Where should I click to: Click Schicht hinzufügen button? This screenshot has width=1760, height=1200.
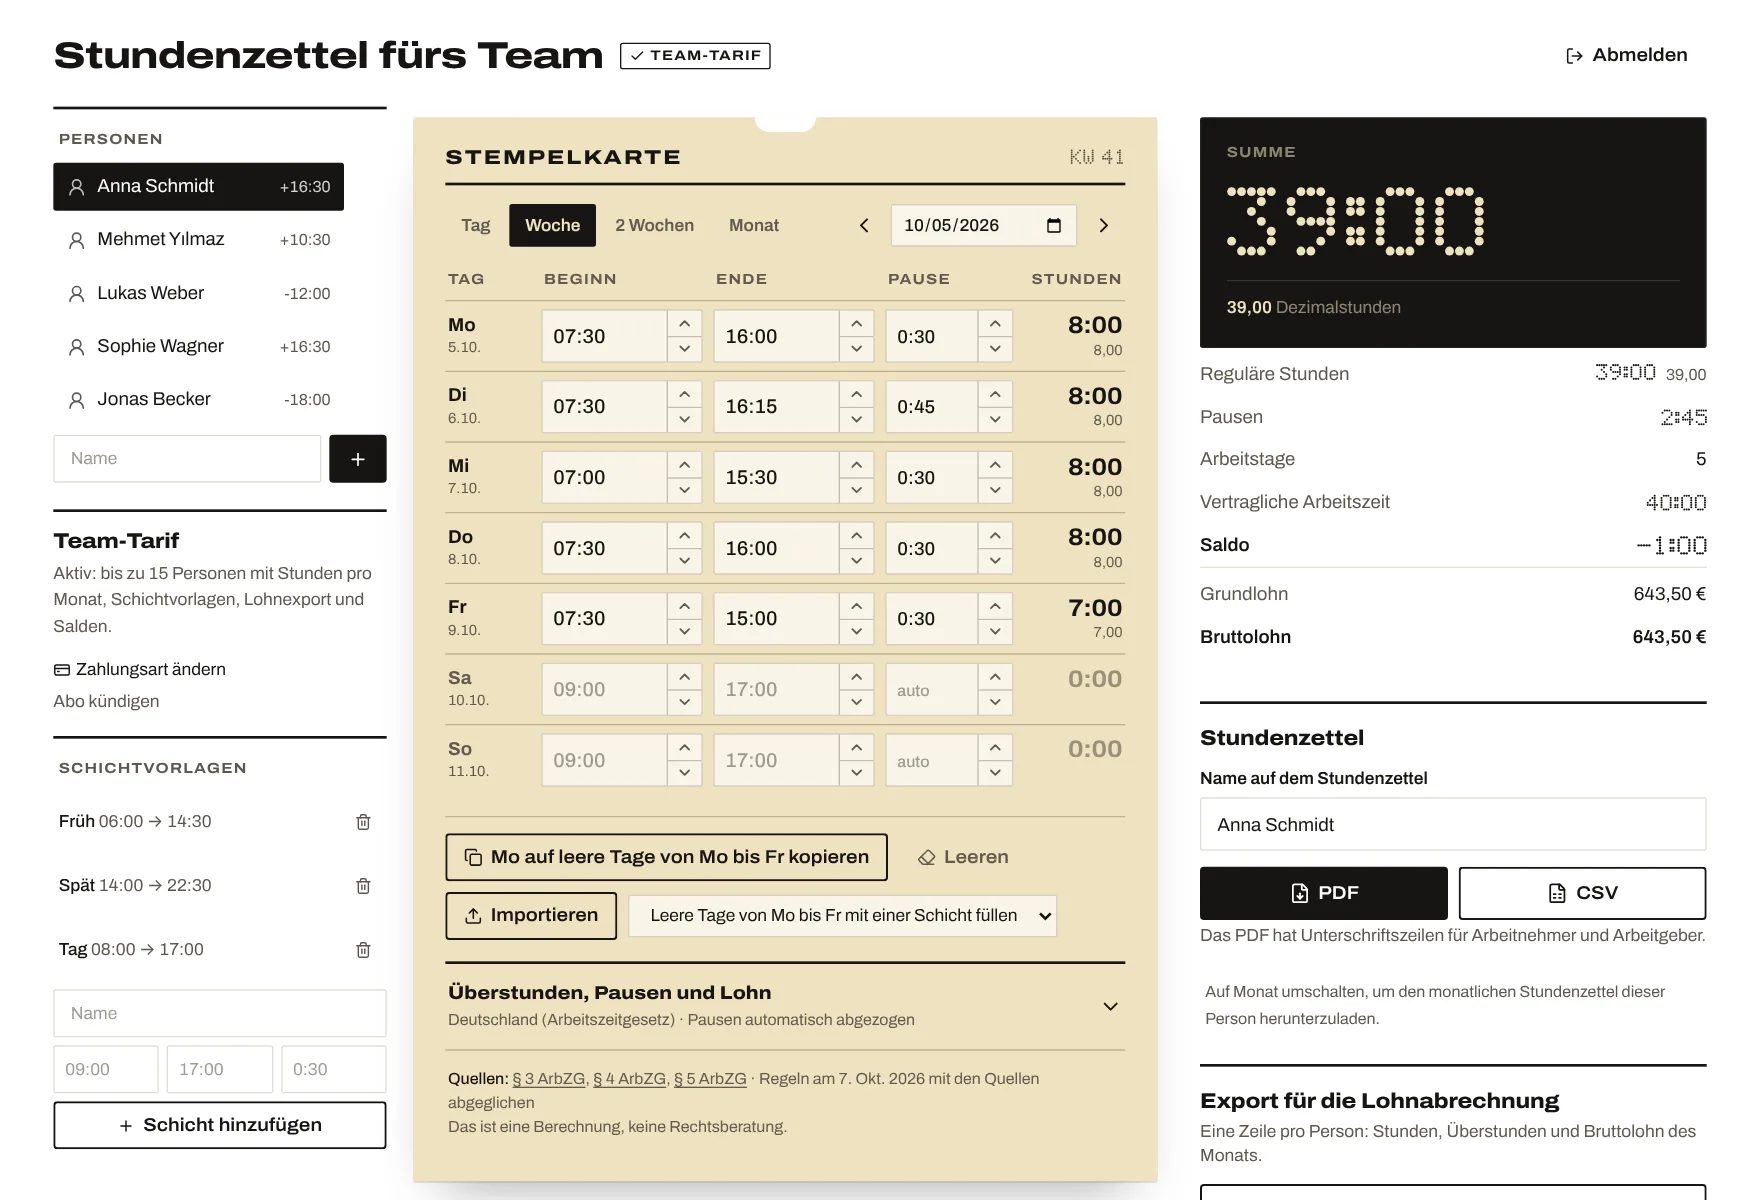[x=220, y=1126]
